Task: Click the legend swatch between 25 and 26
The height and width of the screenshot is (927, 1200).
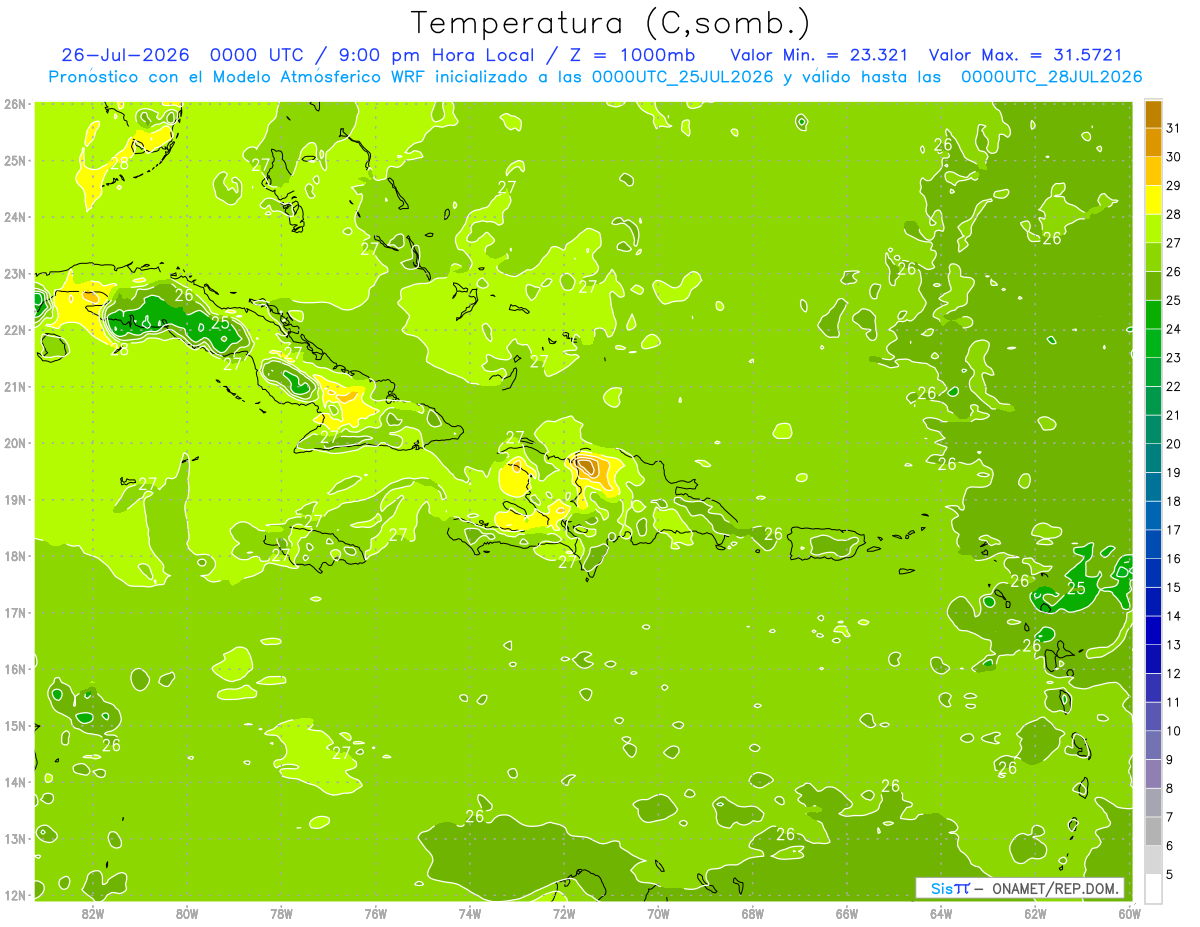Action: point(1153,286)
